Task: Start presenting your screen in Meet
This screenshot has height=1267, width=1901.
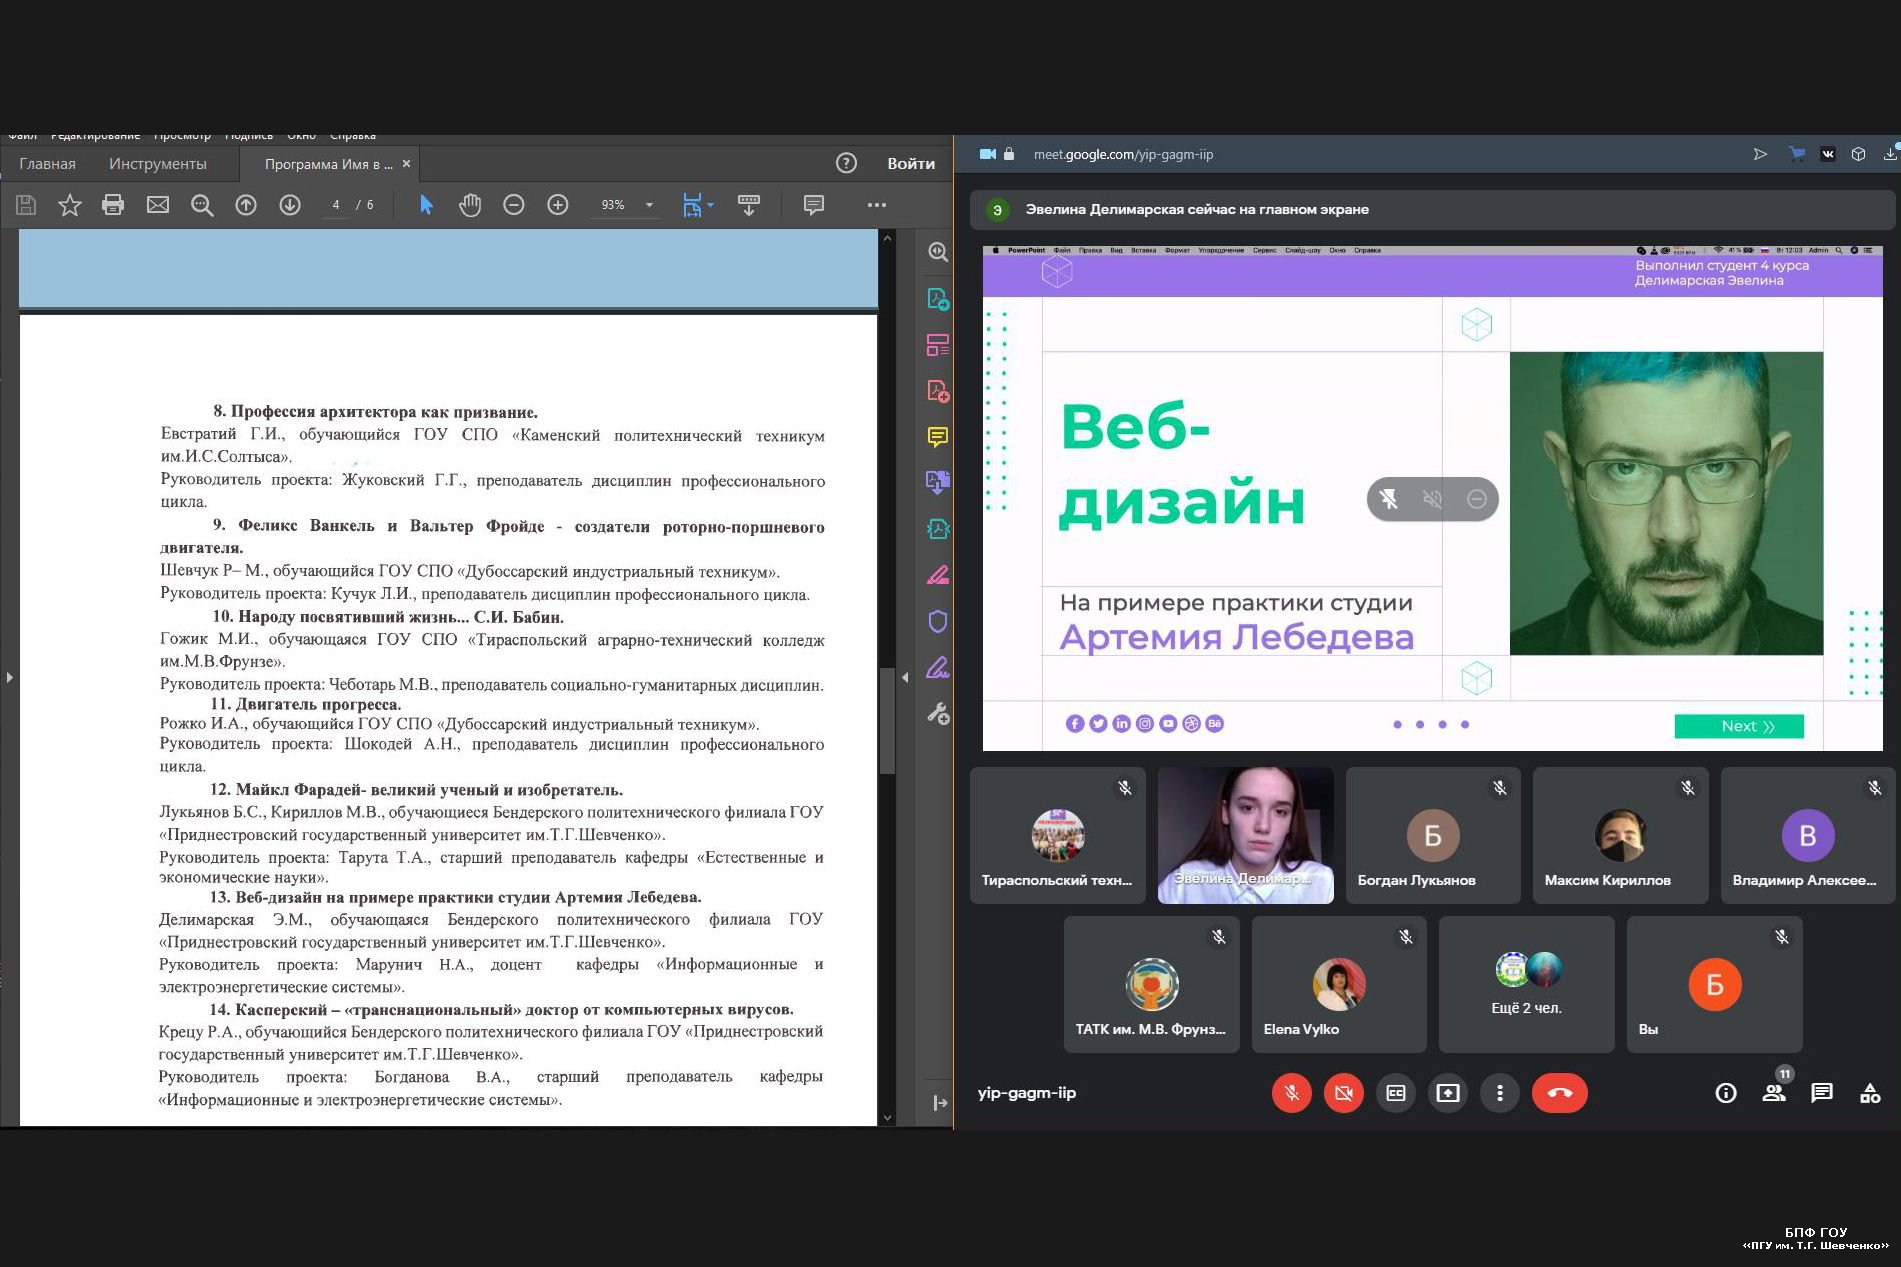Action: point(1448,1093)
